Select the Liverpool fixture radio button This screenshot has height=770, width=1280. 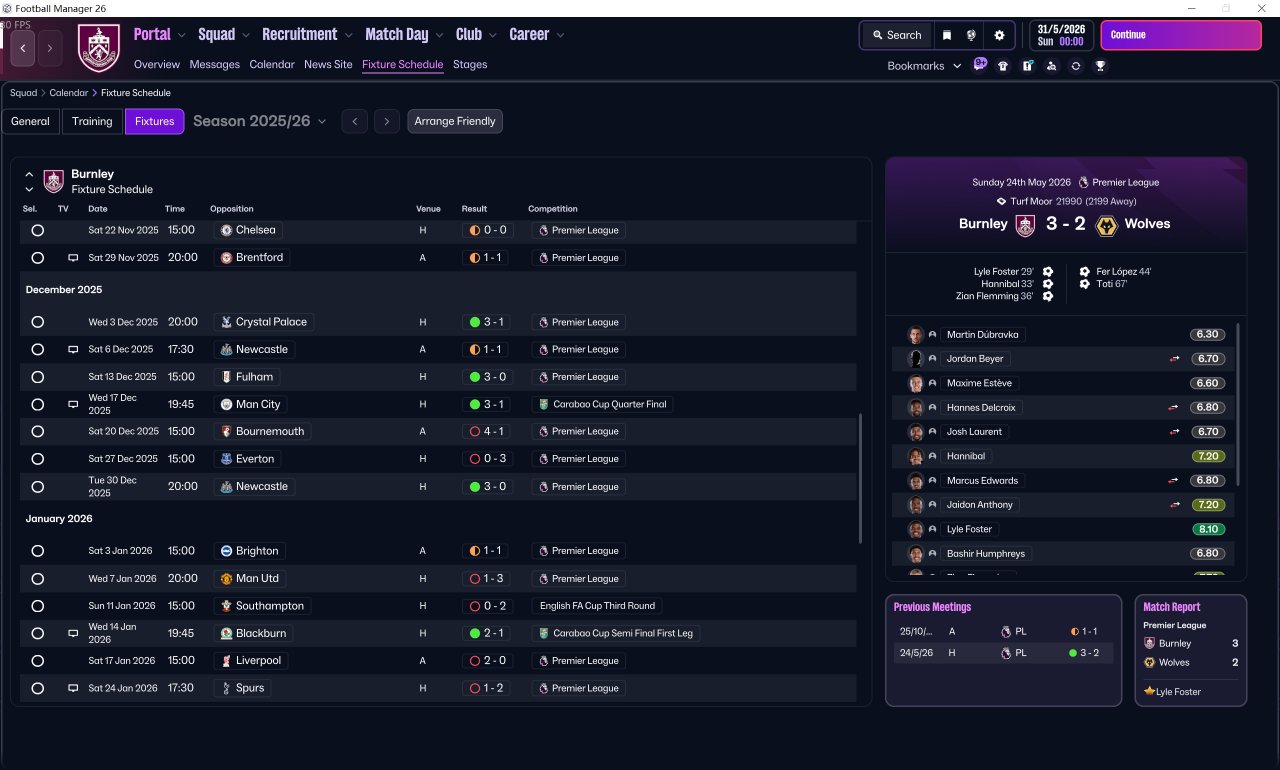[37, 661]
